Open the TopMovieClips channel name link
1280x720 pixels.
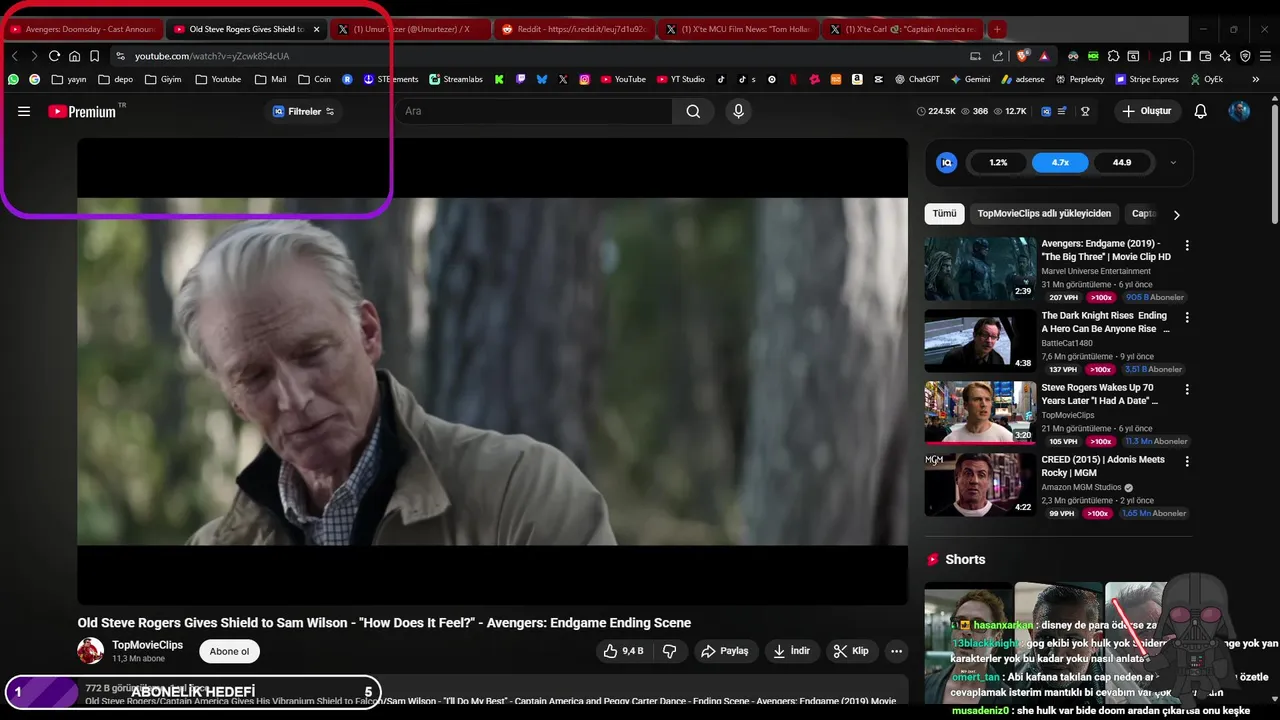point(147,645)
